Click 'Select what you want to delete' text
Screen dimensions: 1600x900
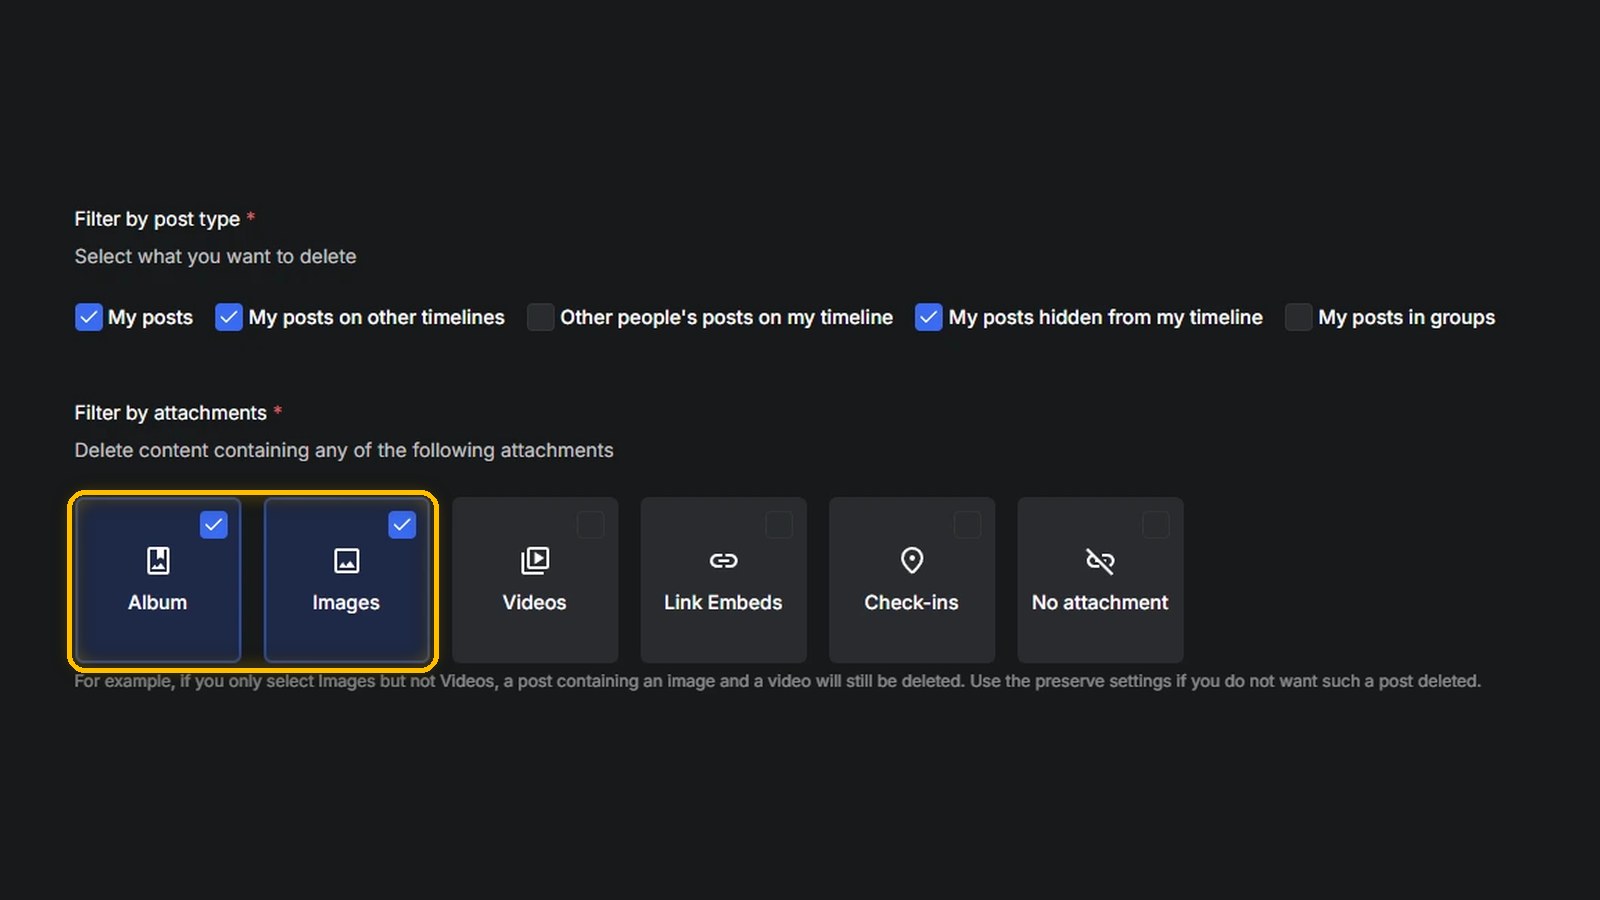(x=215, y=257)
